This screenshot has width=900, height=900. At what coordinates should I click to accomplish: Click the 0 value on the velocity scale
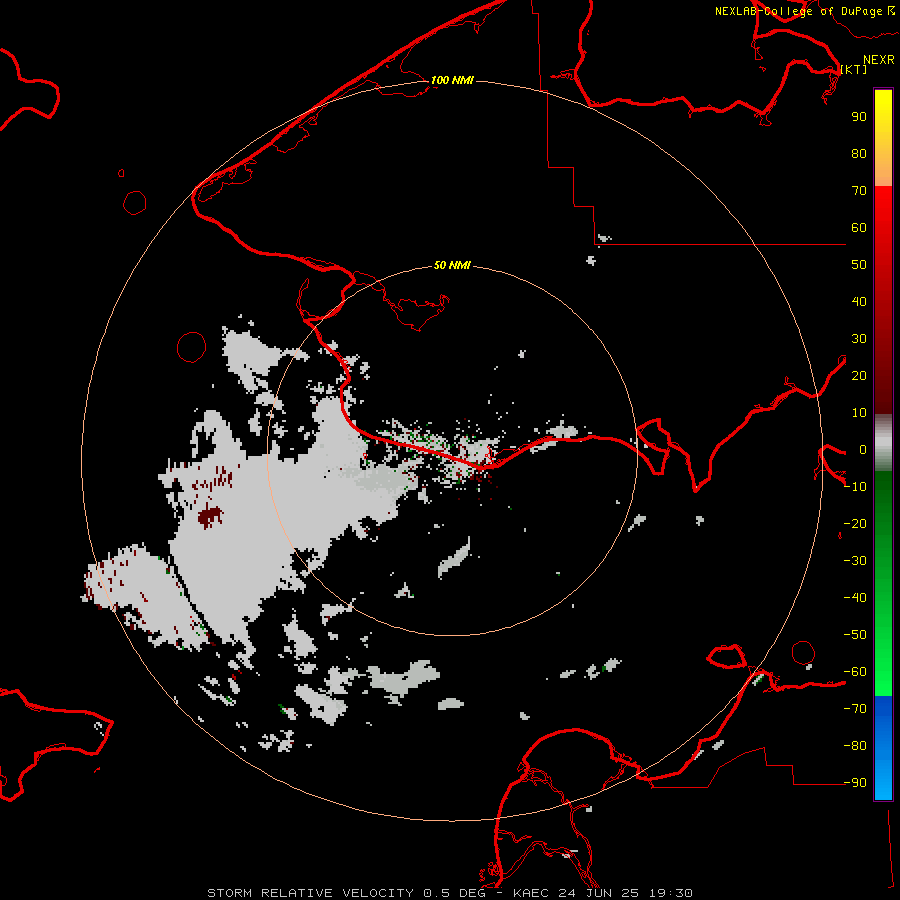(x=863, y=449)
